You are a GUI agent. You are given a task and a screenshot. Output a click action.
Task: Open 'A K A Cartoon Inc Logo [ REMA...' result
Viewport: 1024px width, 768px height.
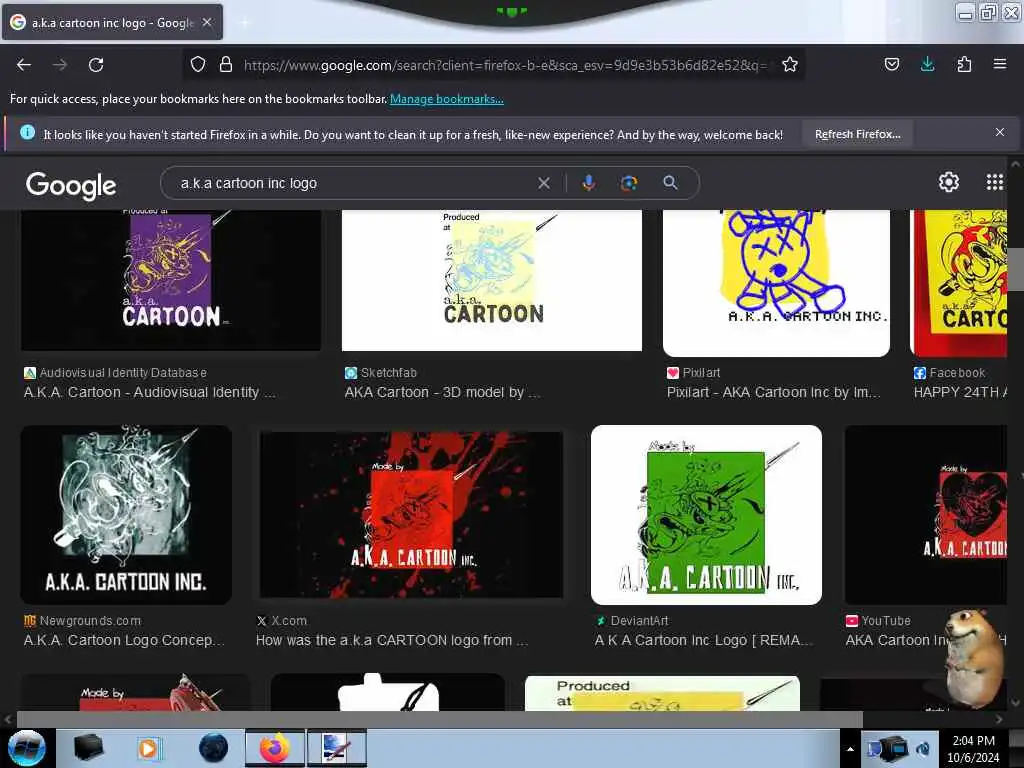point(703,640)
